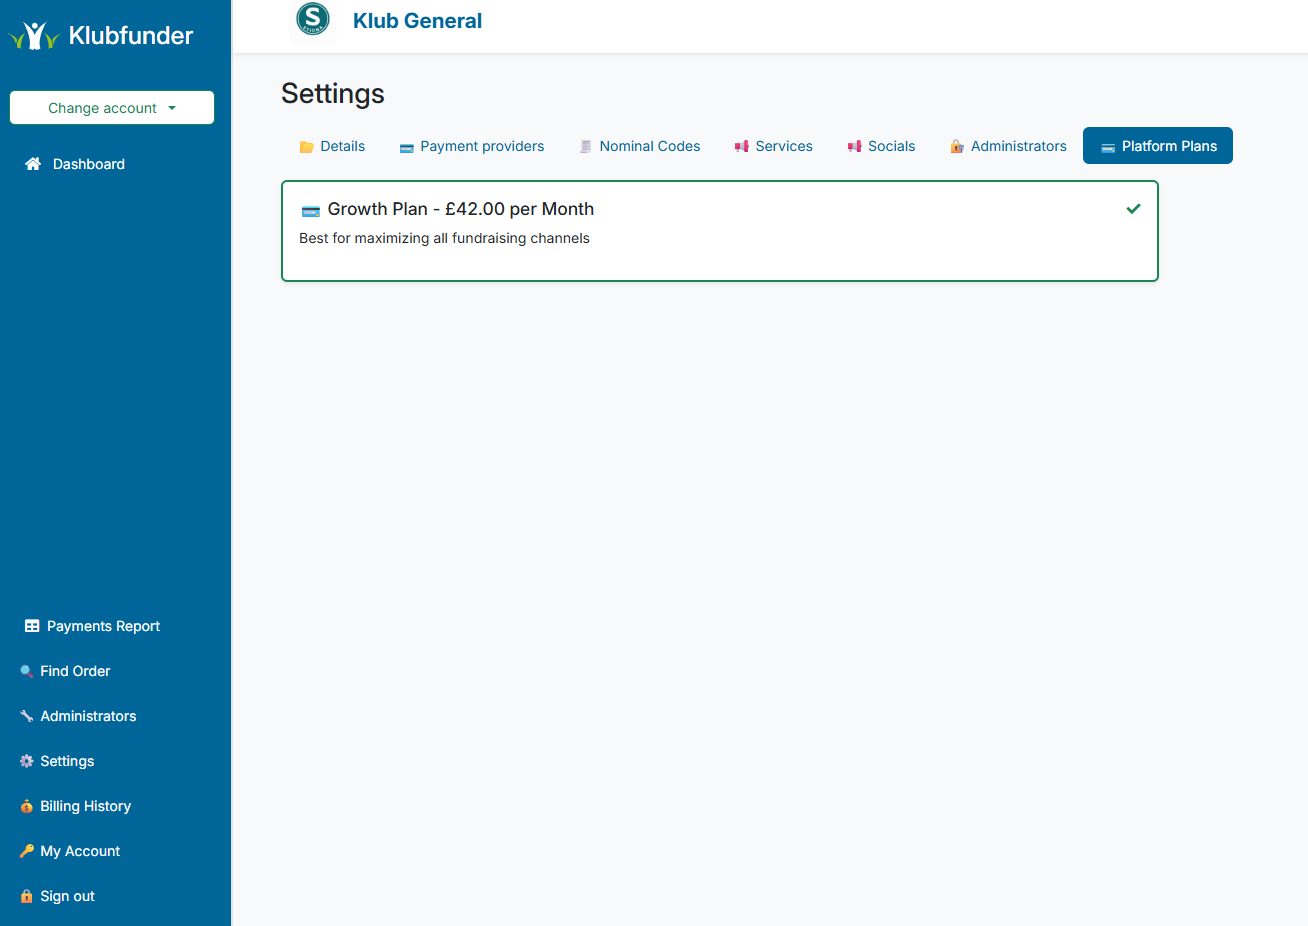Click the Change account dropdown caret

[x=172, y=108]
